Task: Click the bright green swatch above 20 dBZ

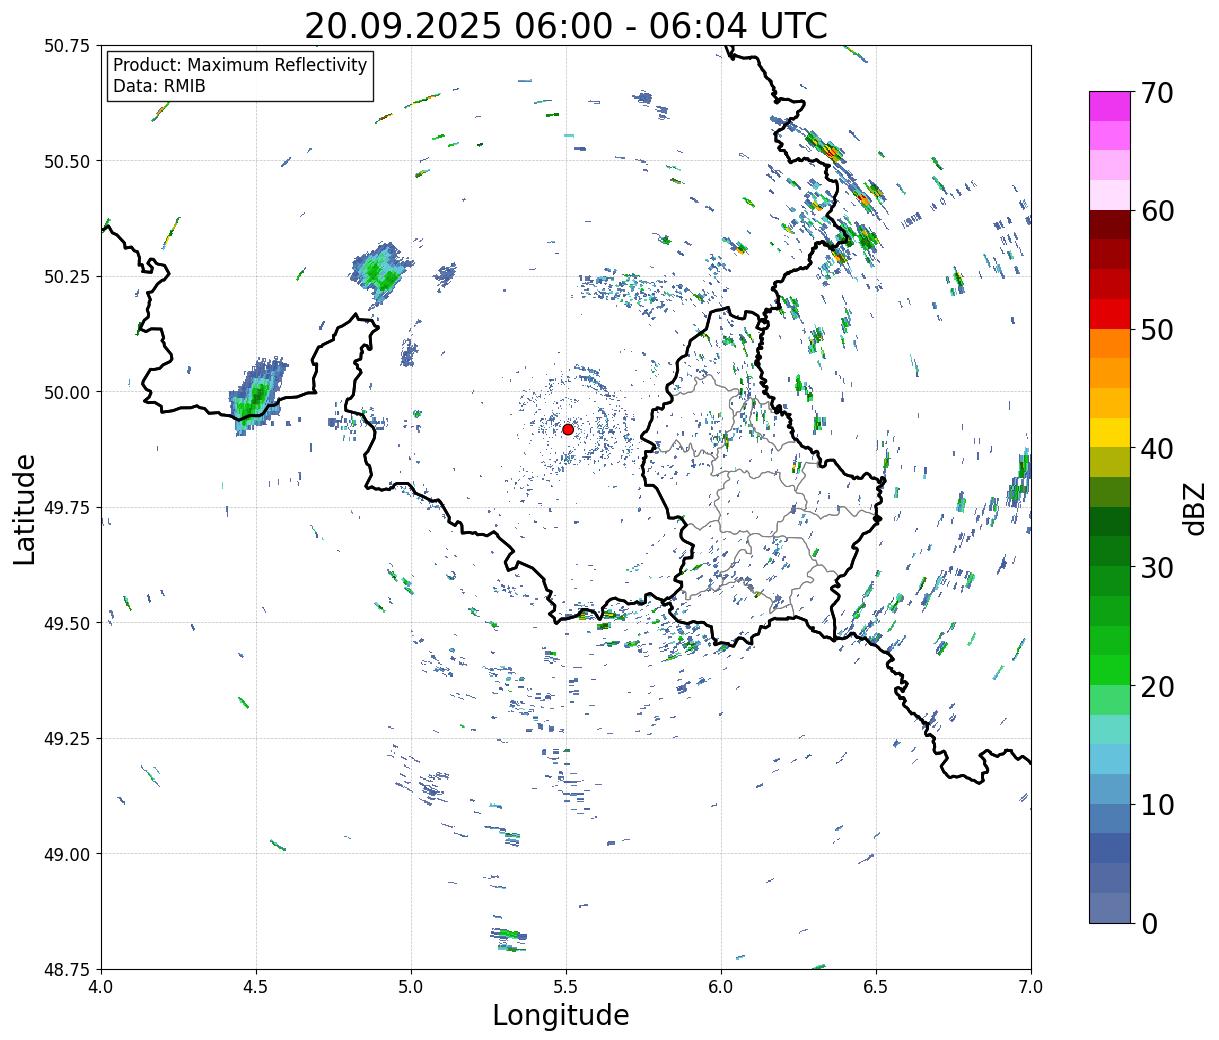Action: tap(1110, 670)
